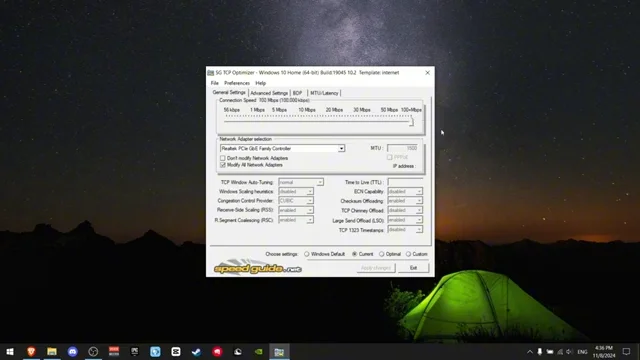The image size is (640, 360).
Task: Uncheck Modify All Network Adapters
Action: tap(222, 165)
